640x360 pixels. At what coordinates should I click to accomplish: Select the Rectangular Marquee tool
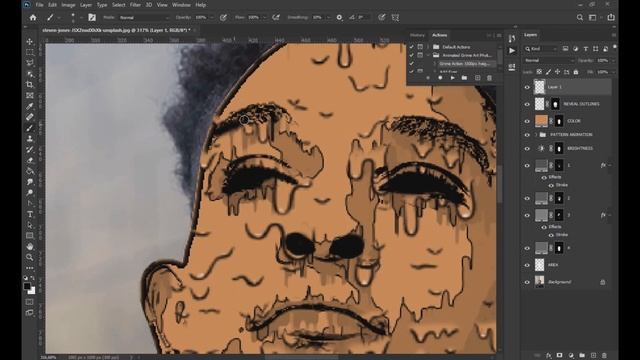(x=30, y=52)
